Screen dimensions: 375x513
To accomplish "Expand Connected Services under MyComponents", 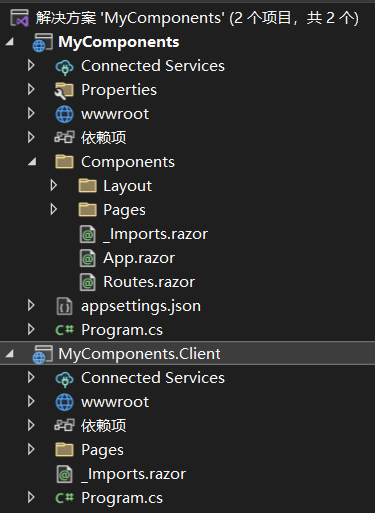I will point(31,65).
